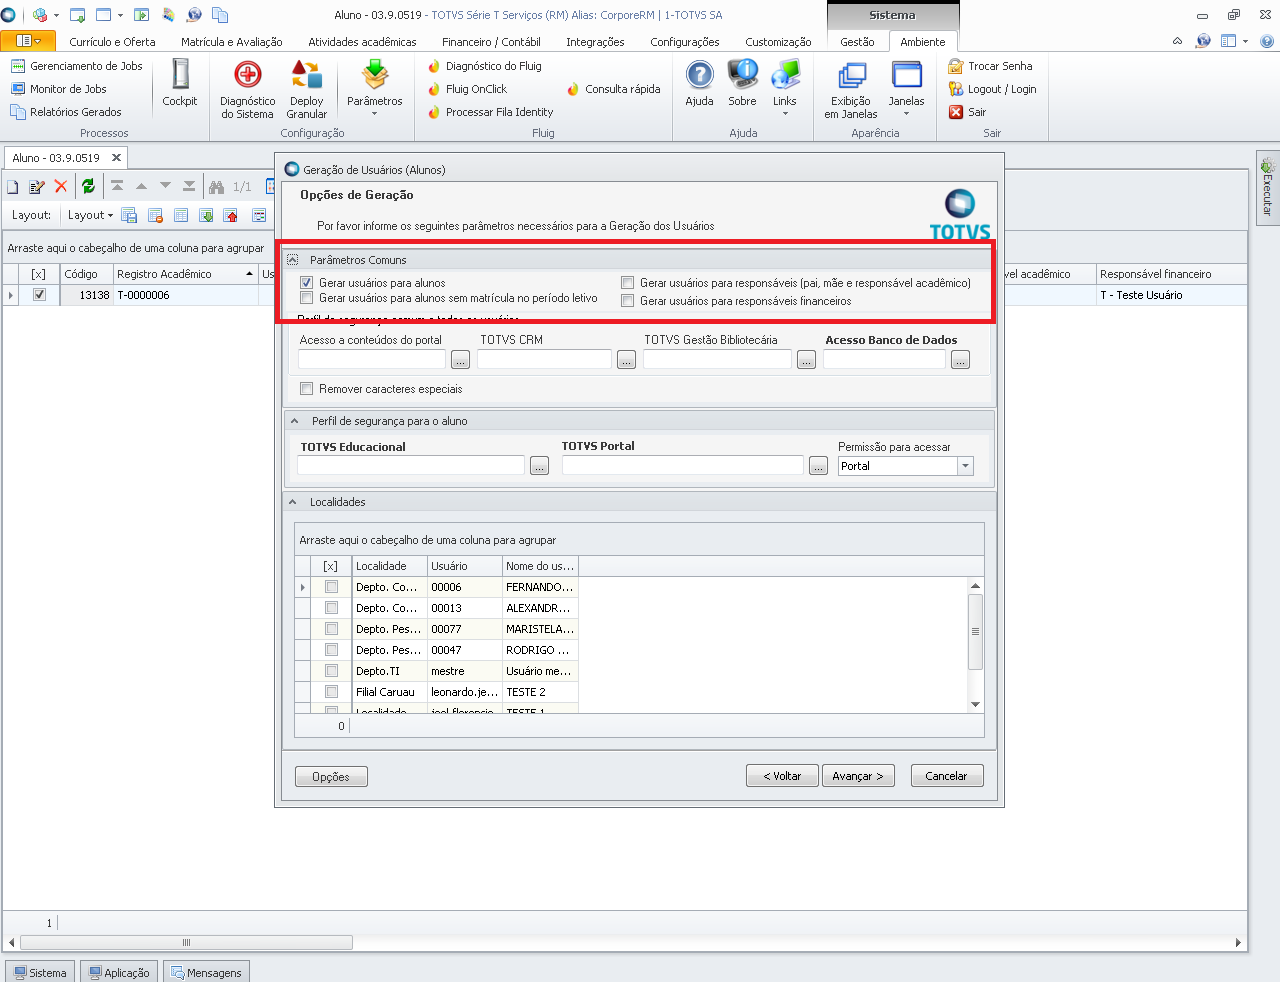Click Trocar Senha

990,66
